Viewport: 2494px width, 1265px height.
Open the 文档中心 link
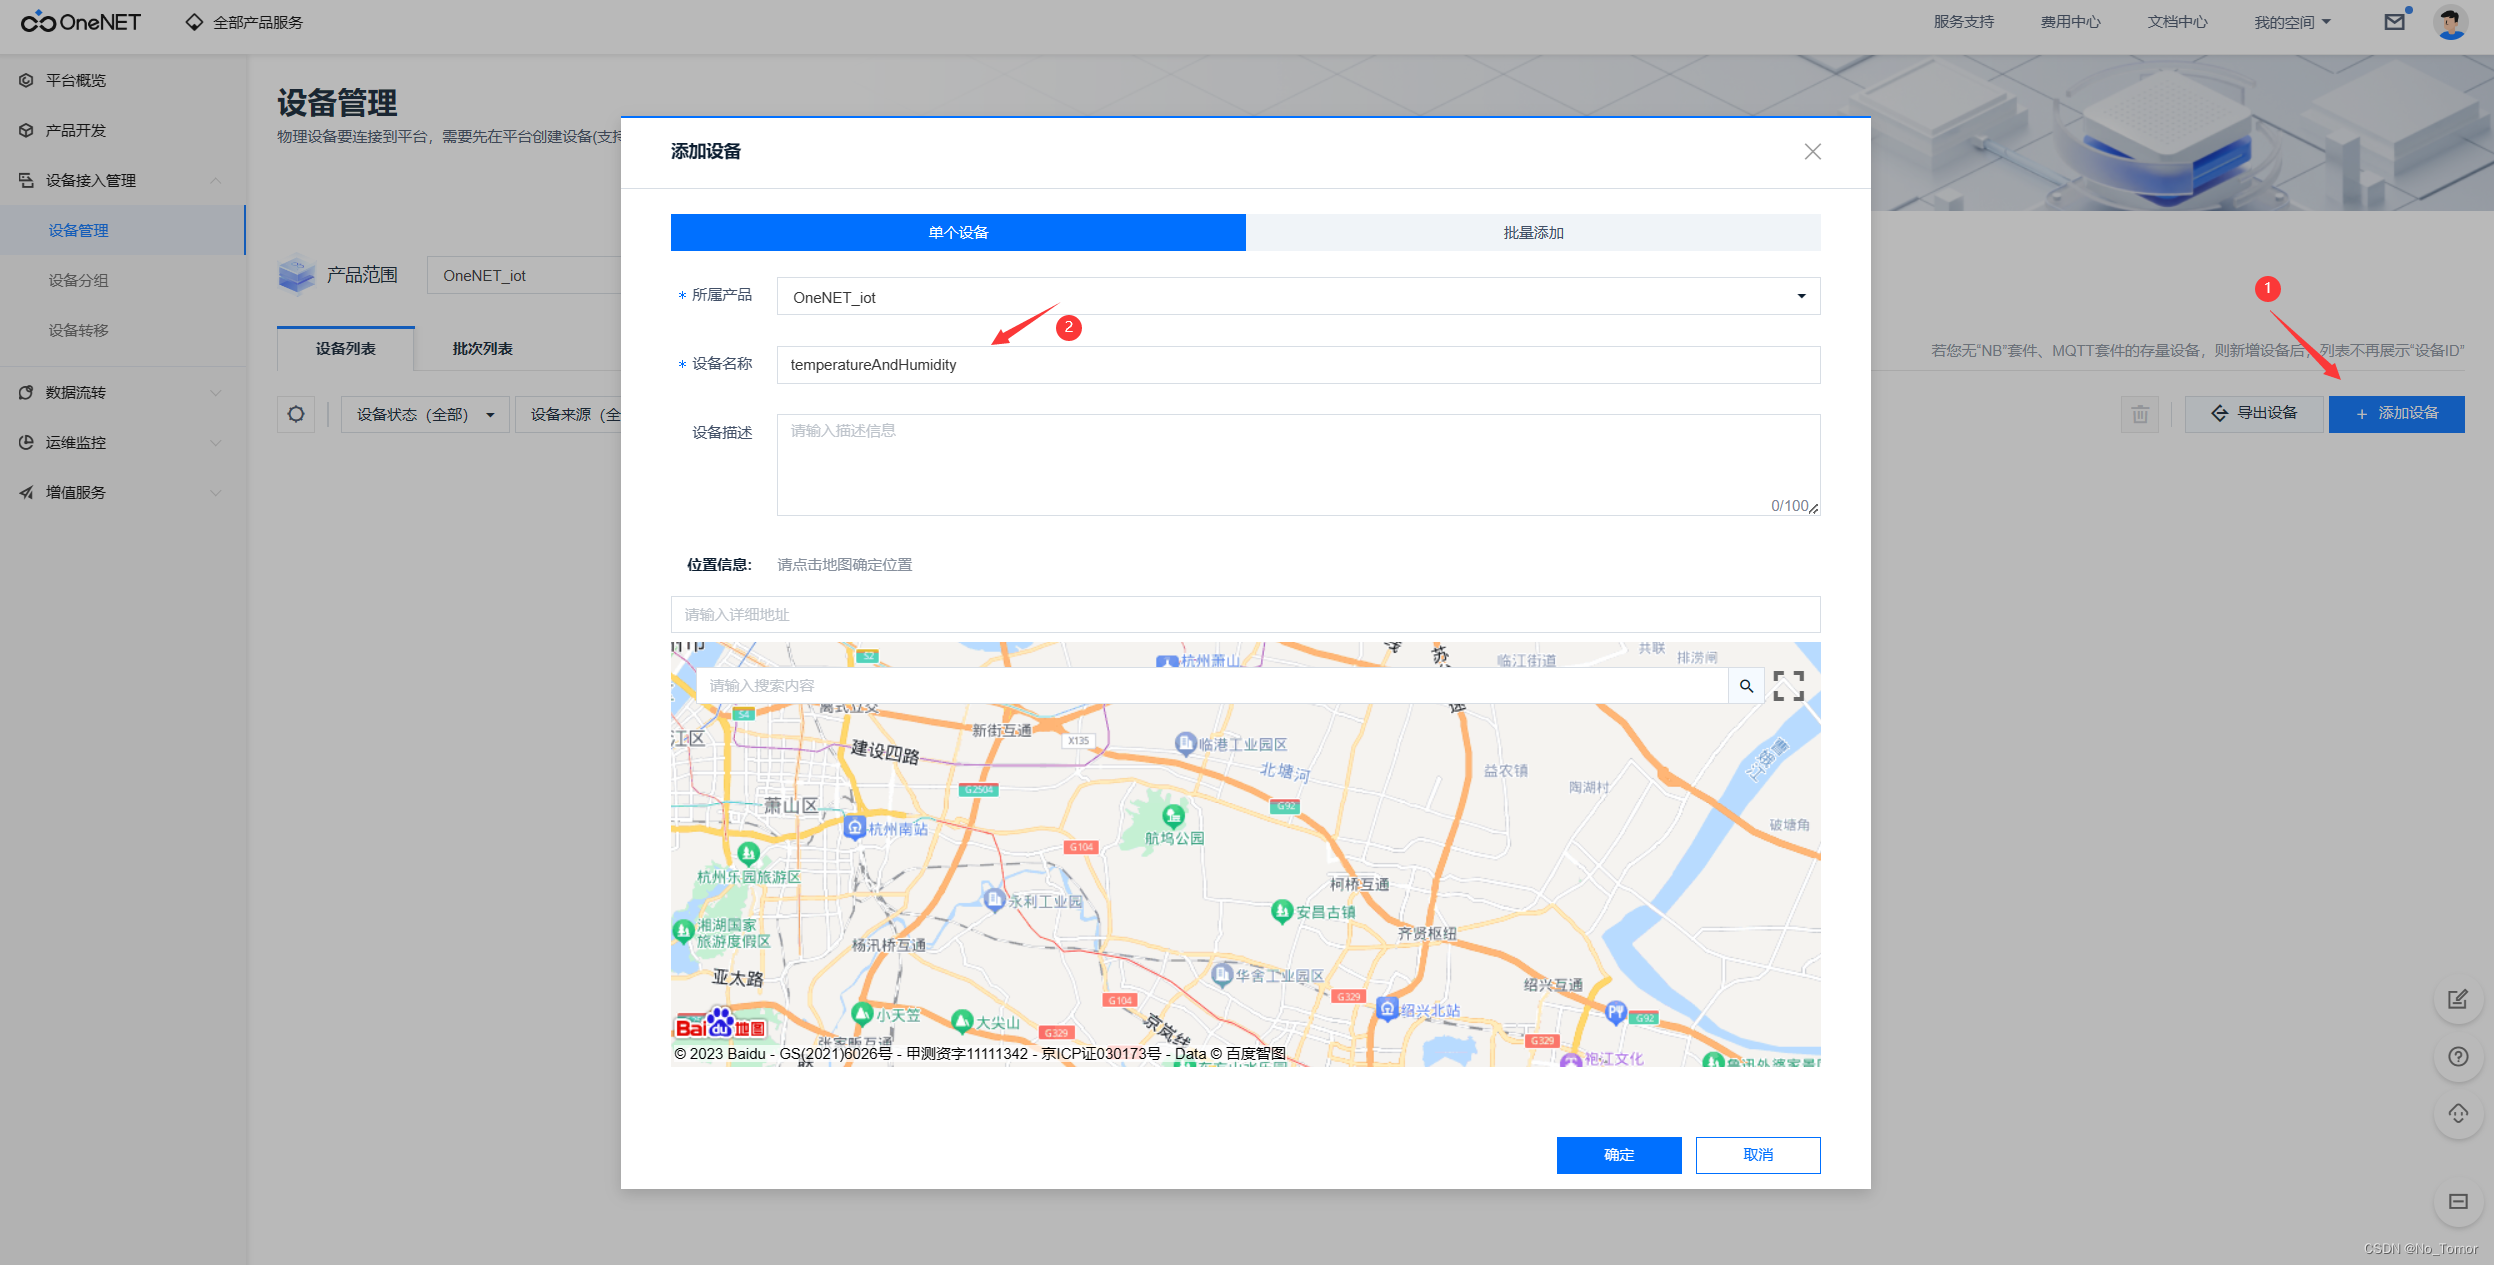[x=2177, y=22]
